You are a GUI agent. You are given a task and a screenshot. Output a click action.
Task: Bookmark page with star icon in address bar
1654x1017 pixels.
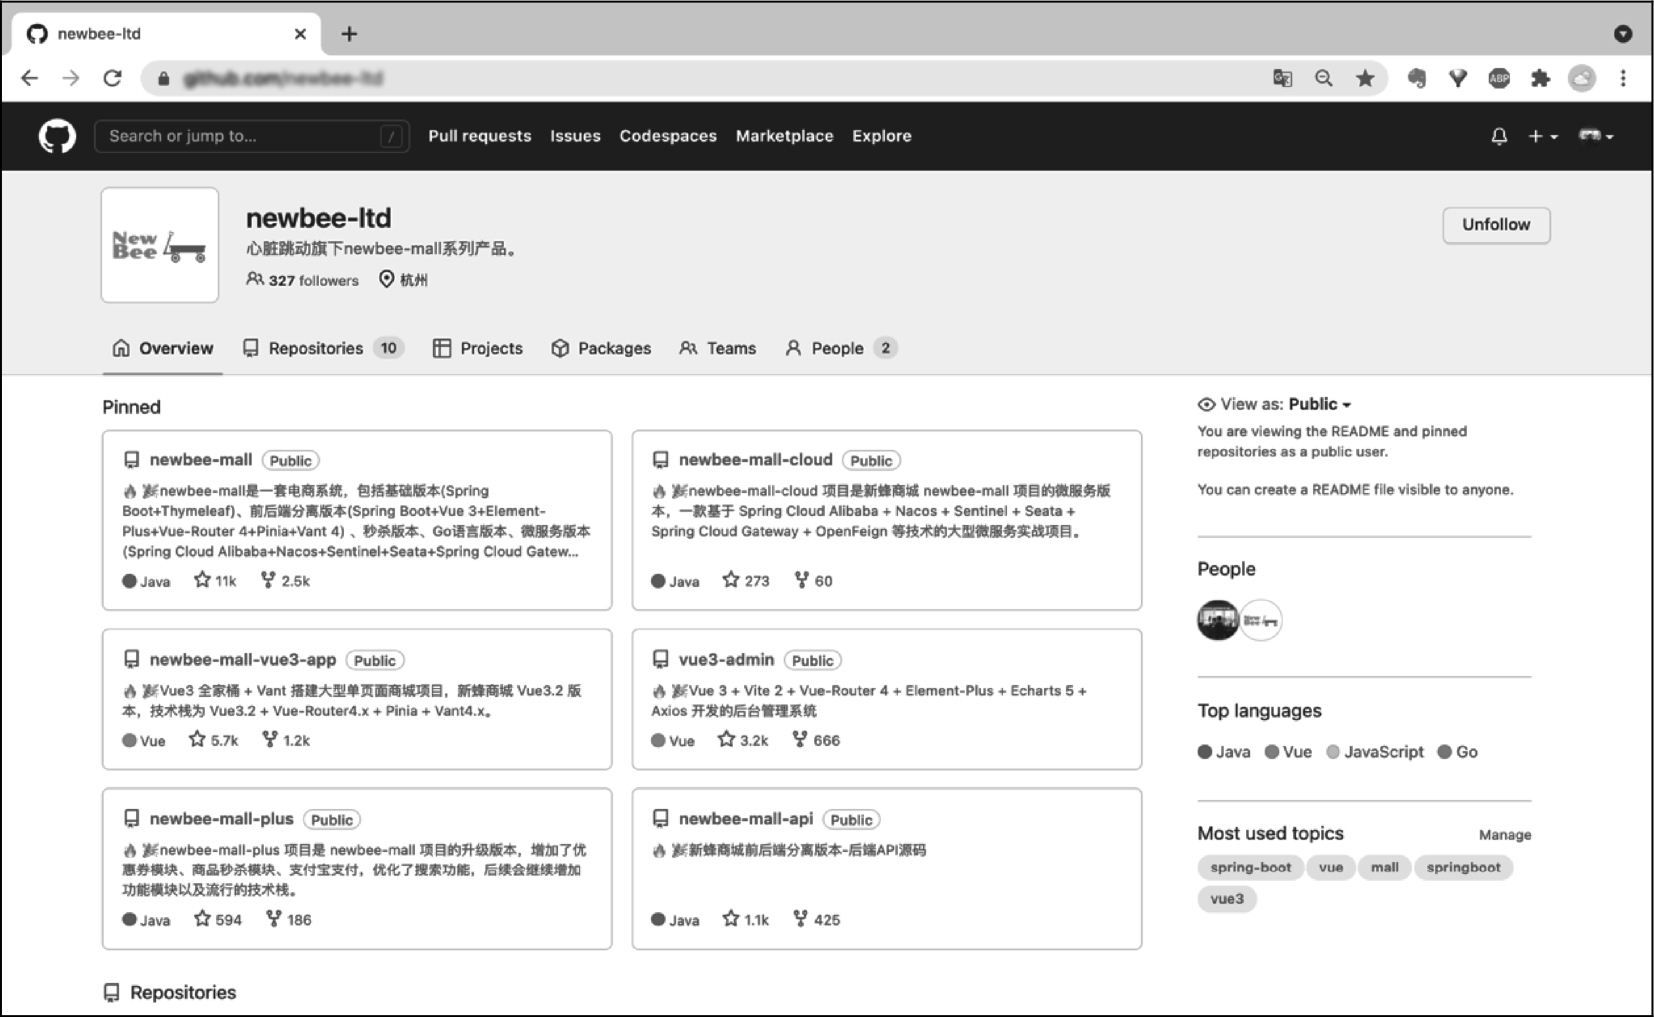coord(1365,78)
